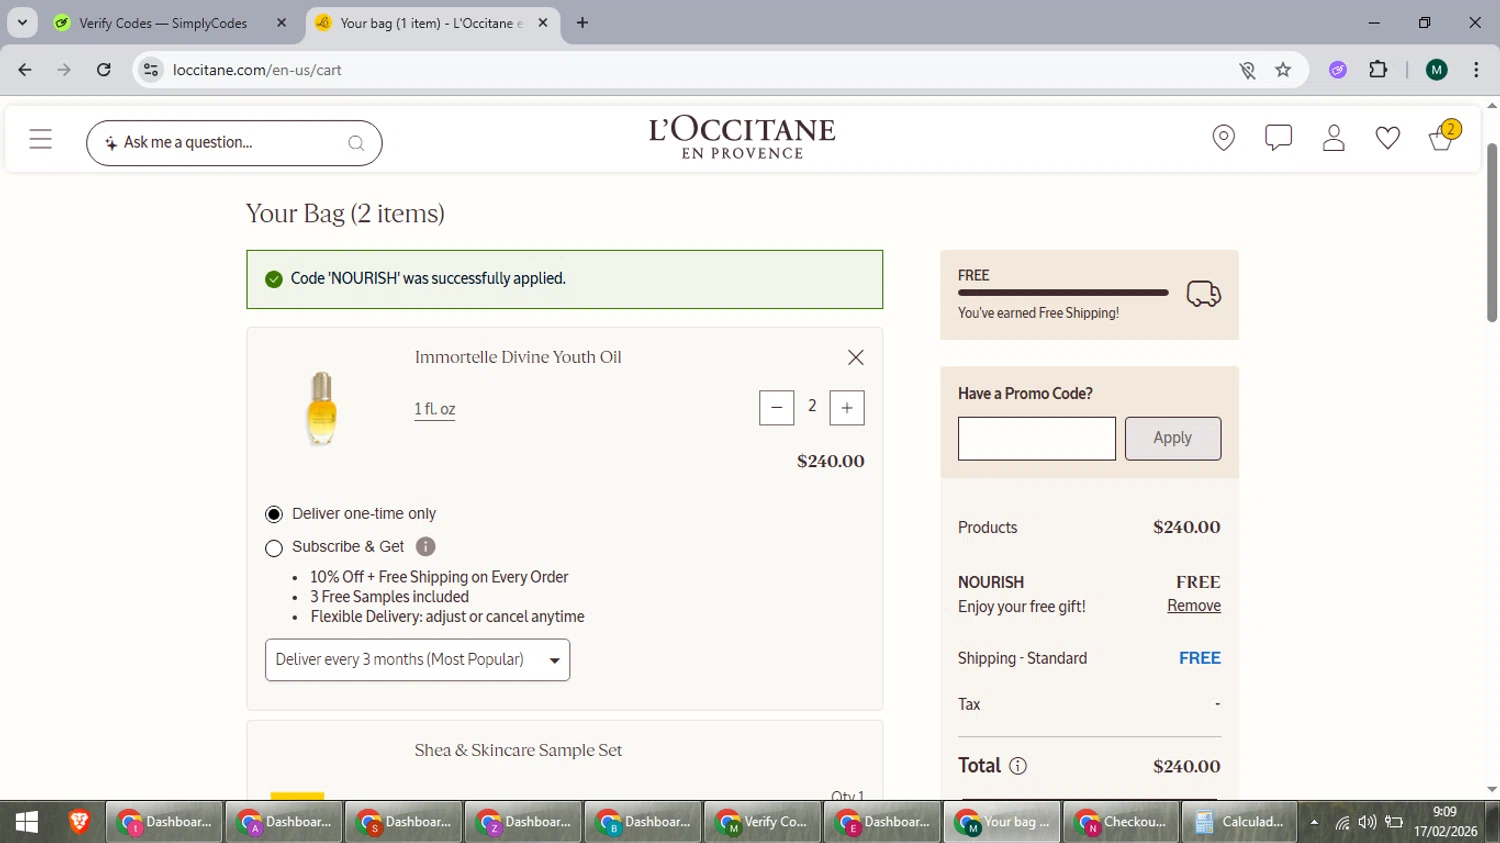The width and height of the screenshot is (1500, 843).
Task: Open the shopping bag icon
Action: click(1443, 136)
